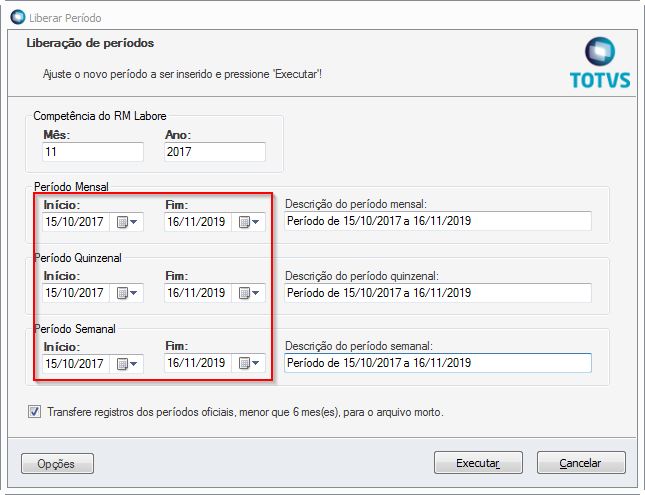Viewport: 645px width, 495px height.
Task: Click the Período Mensal Fim date field
Action: pyautogui.click(x=197, y=222)
